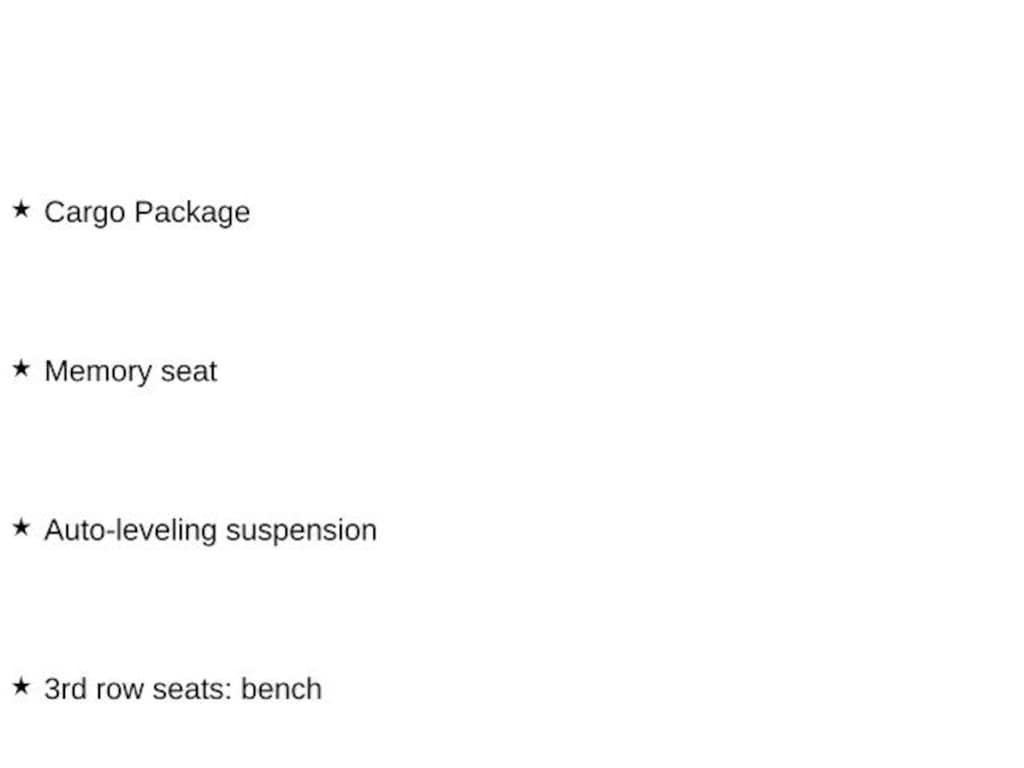The width and height of the screenshot is (1024, 768).
Task: Click the word bench
Action: pyautogui.click(x=281, y=690)
